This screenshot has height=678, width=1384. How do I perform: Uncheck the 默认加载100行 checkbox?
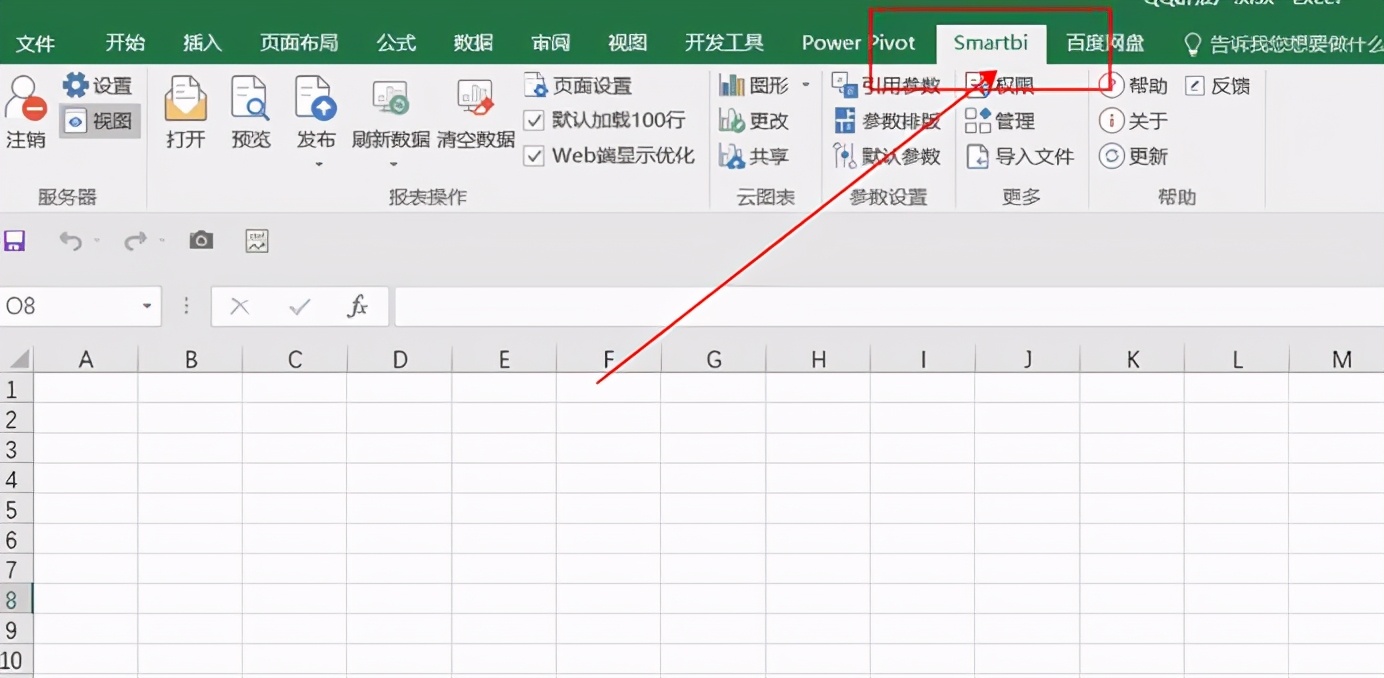point(536,120)
